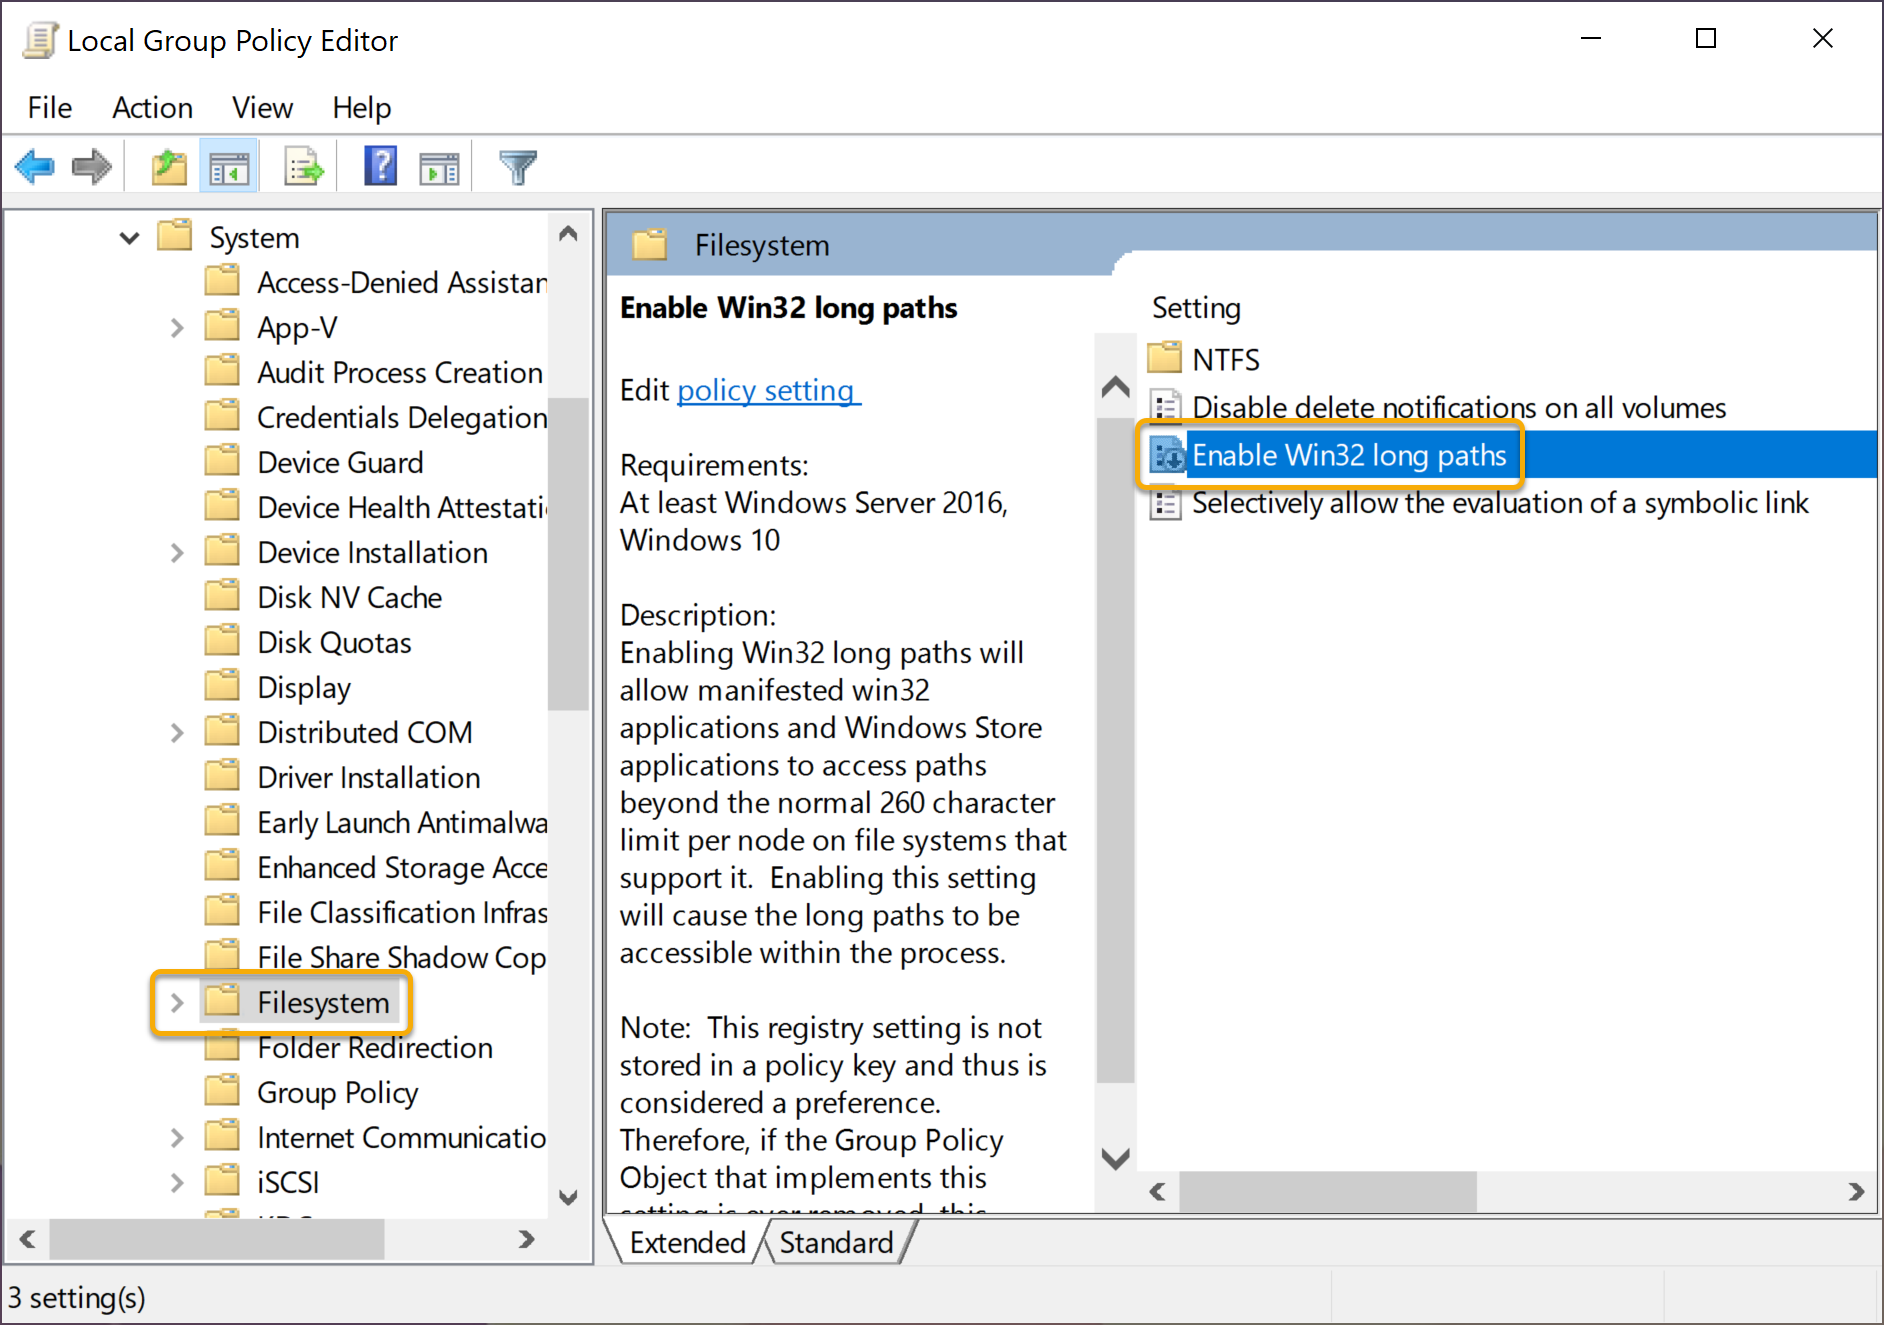Select Driver Installation in tree
This screenshot has width=1884, height=1325.
(368, 778)
